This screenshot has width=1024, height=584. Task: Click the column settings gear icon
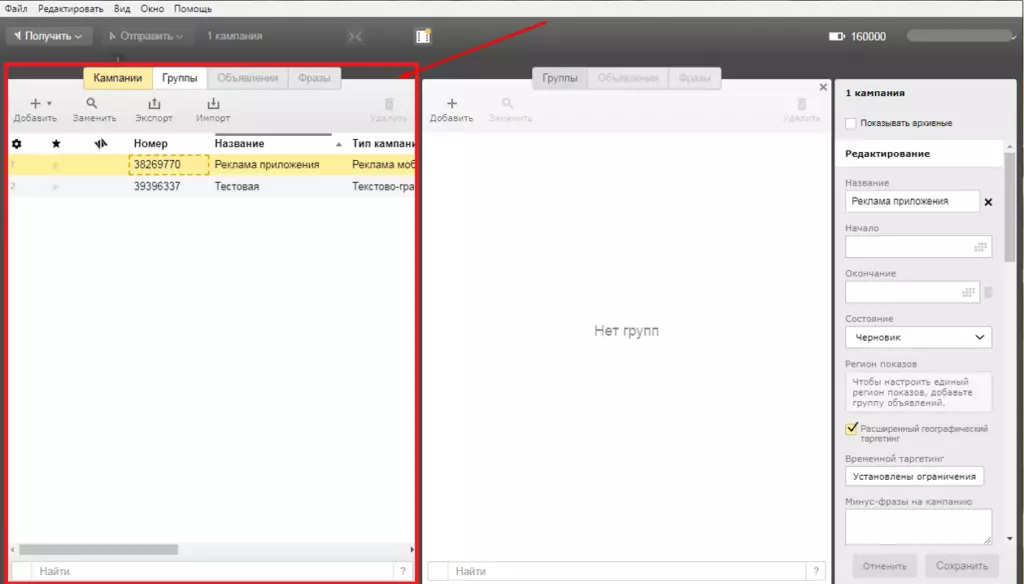[17, 144]
